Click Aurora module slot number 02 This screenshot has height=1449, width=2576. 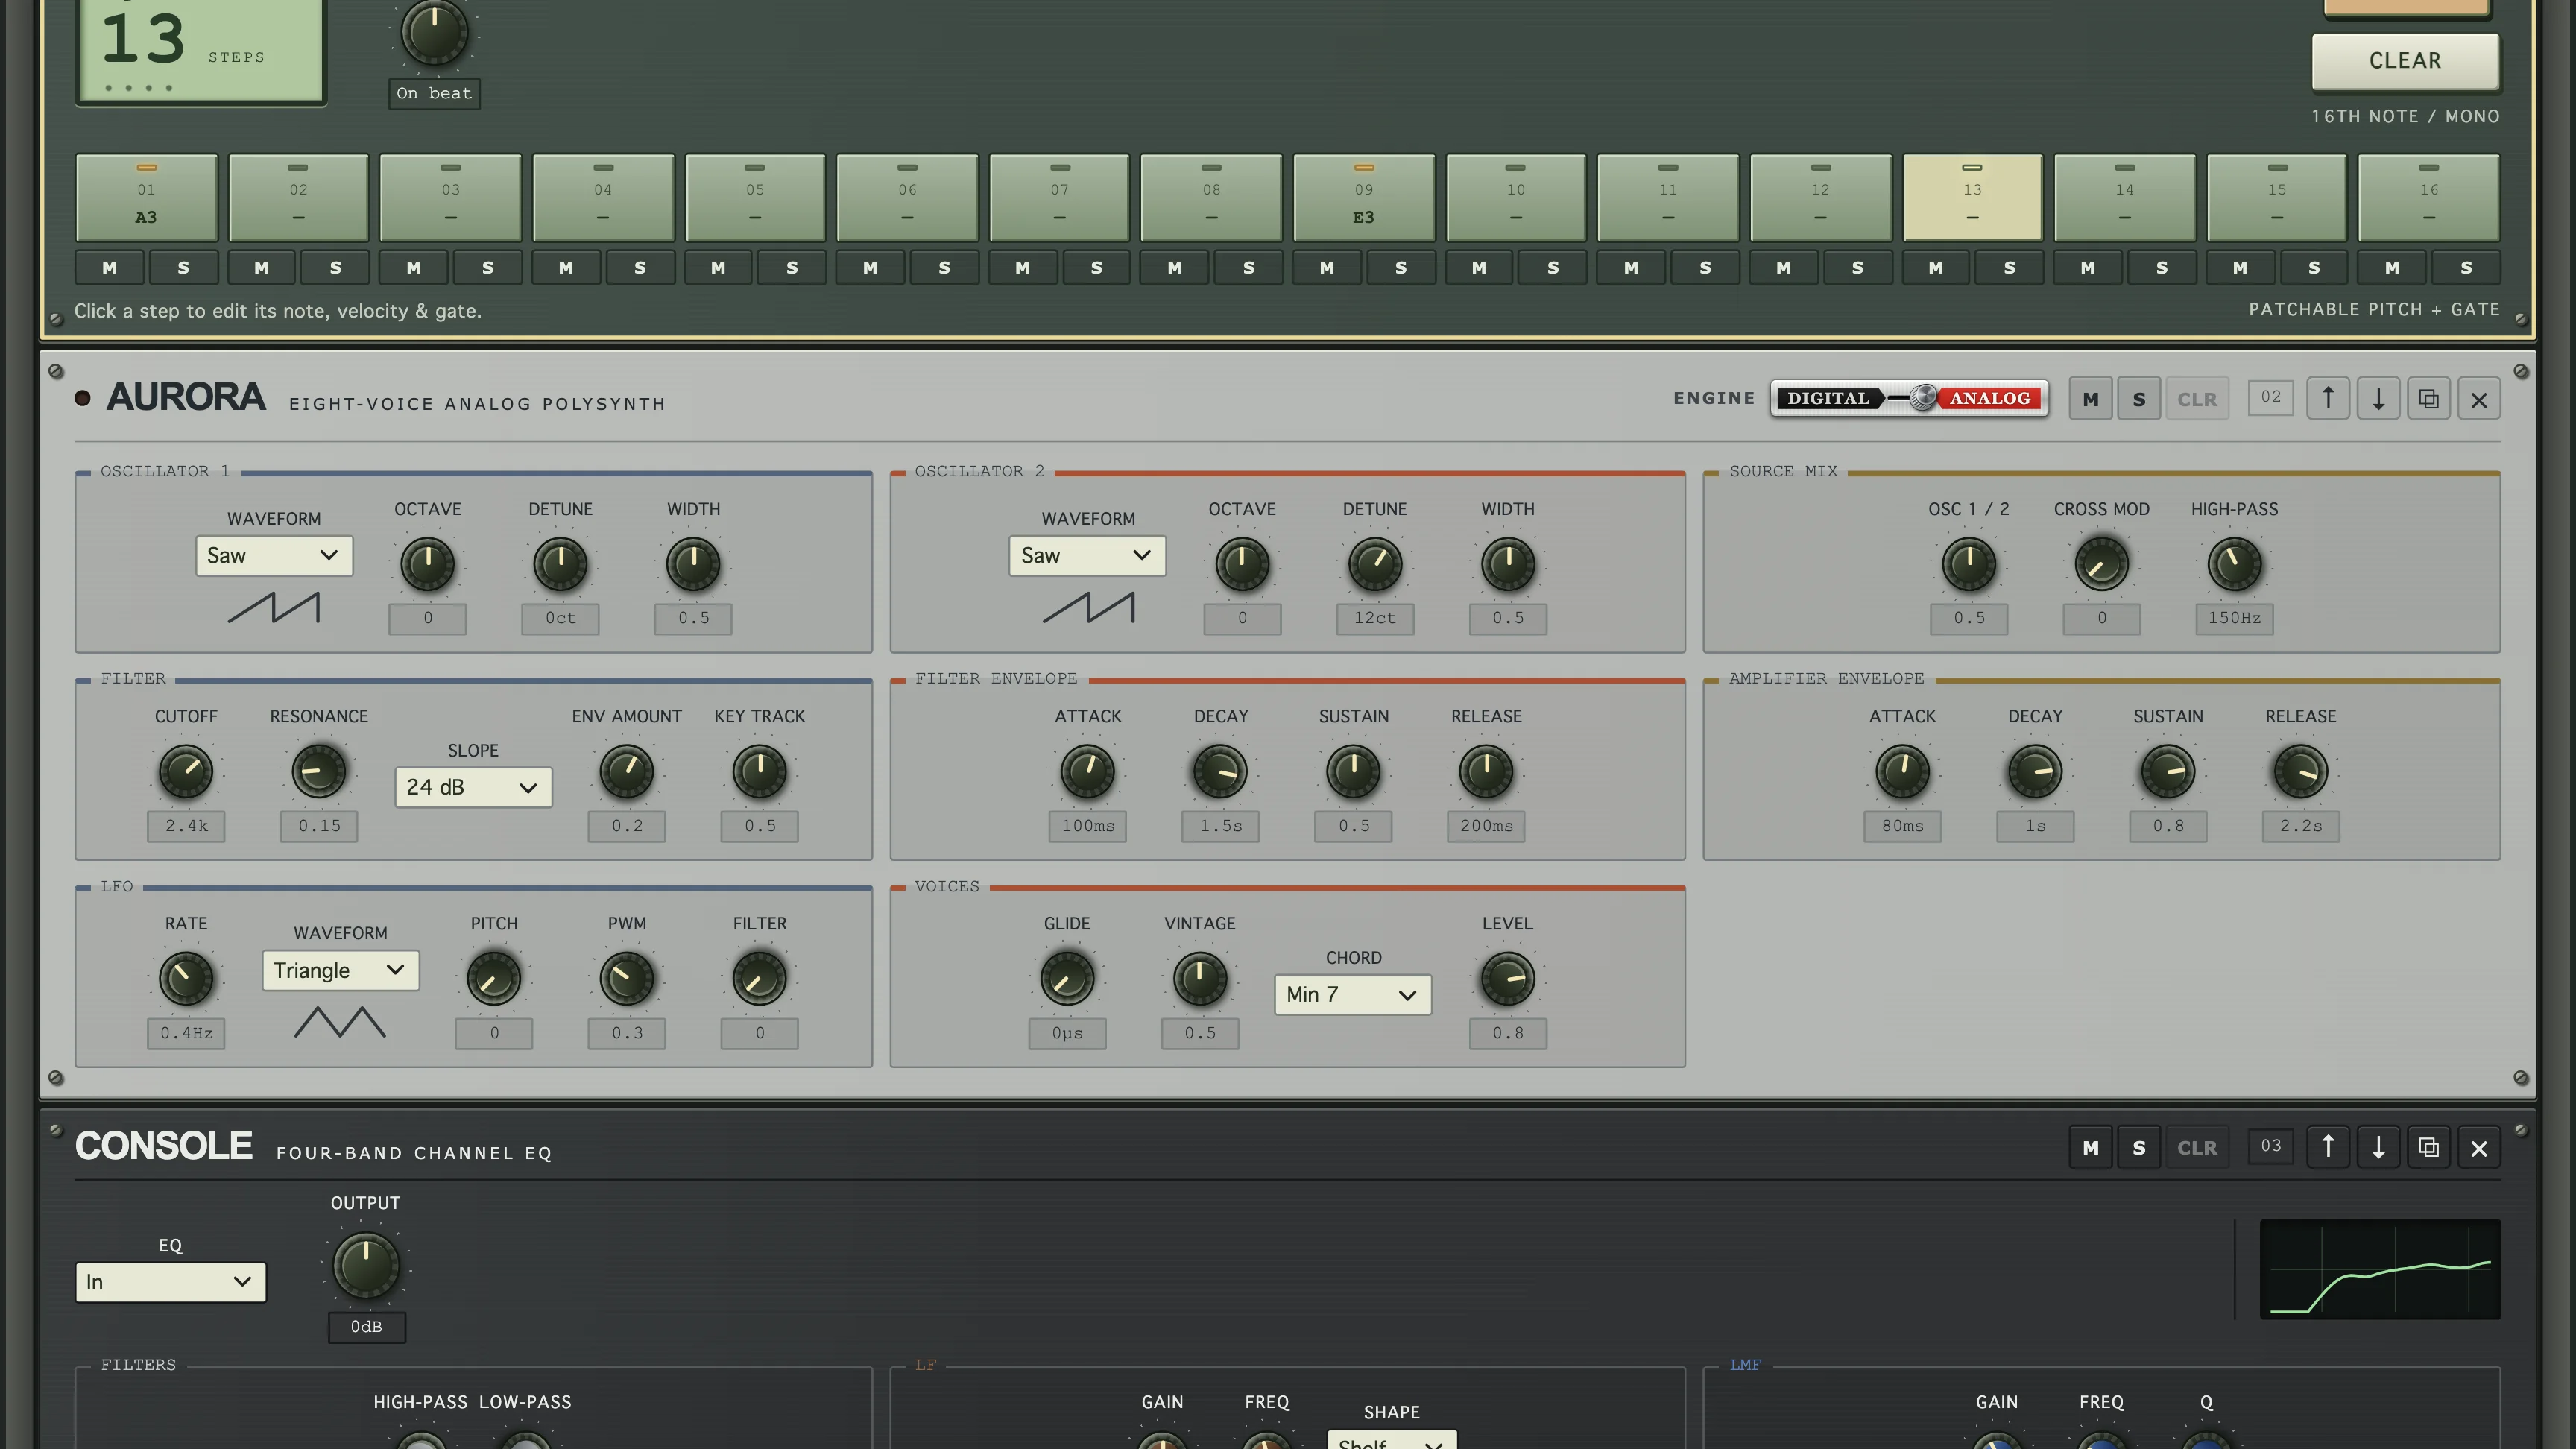coord(2271,397)
